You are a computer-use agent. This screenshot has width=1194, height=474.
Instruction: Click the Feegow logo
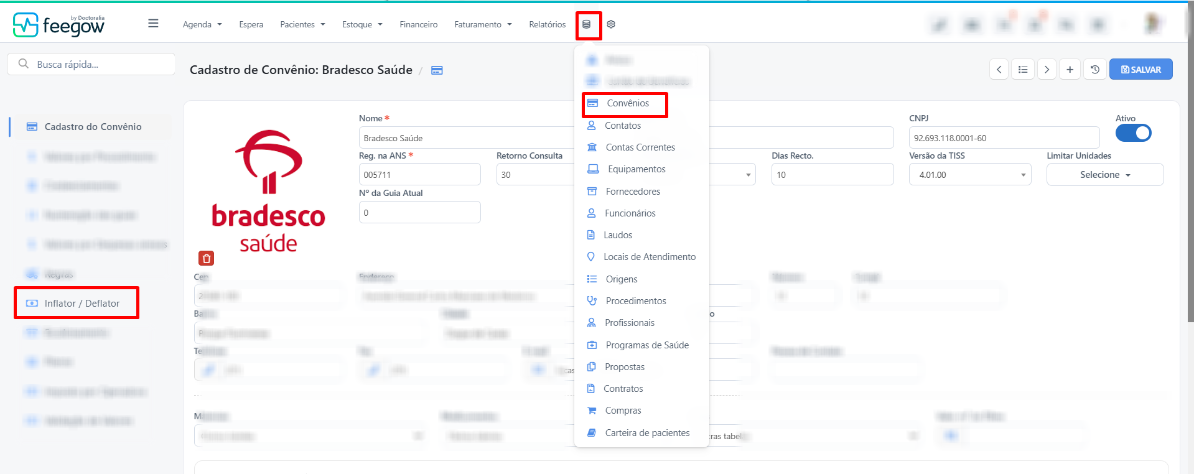click(x=59, y=24)
